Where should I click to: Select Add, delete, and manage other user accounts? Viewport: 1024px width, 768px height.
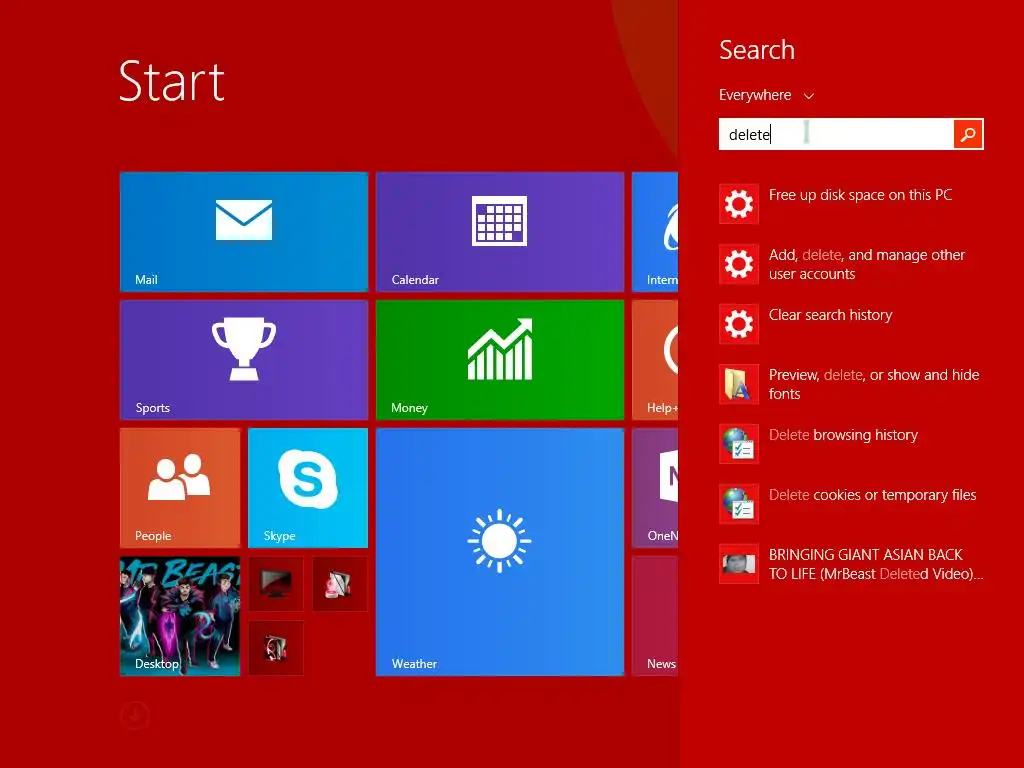(852, 264)
